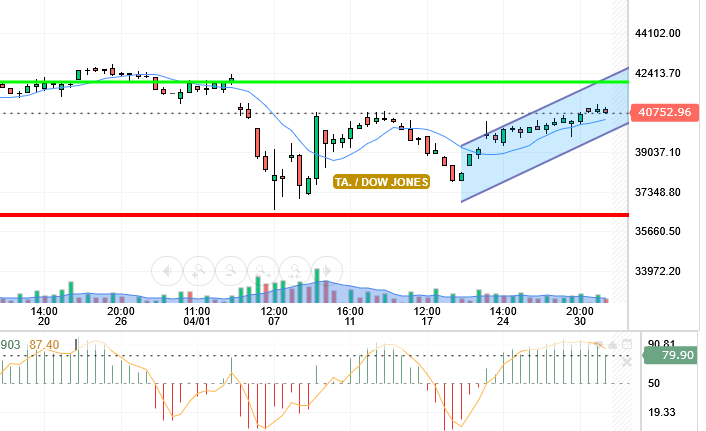Click time axis label 20:00 30
The width and height of the screenshot is (706, 431).
tap(580, 316)
